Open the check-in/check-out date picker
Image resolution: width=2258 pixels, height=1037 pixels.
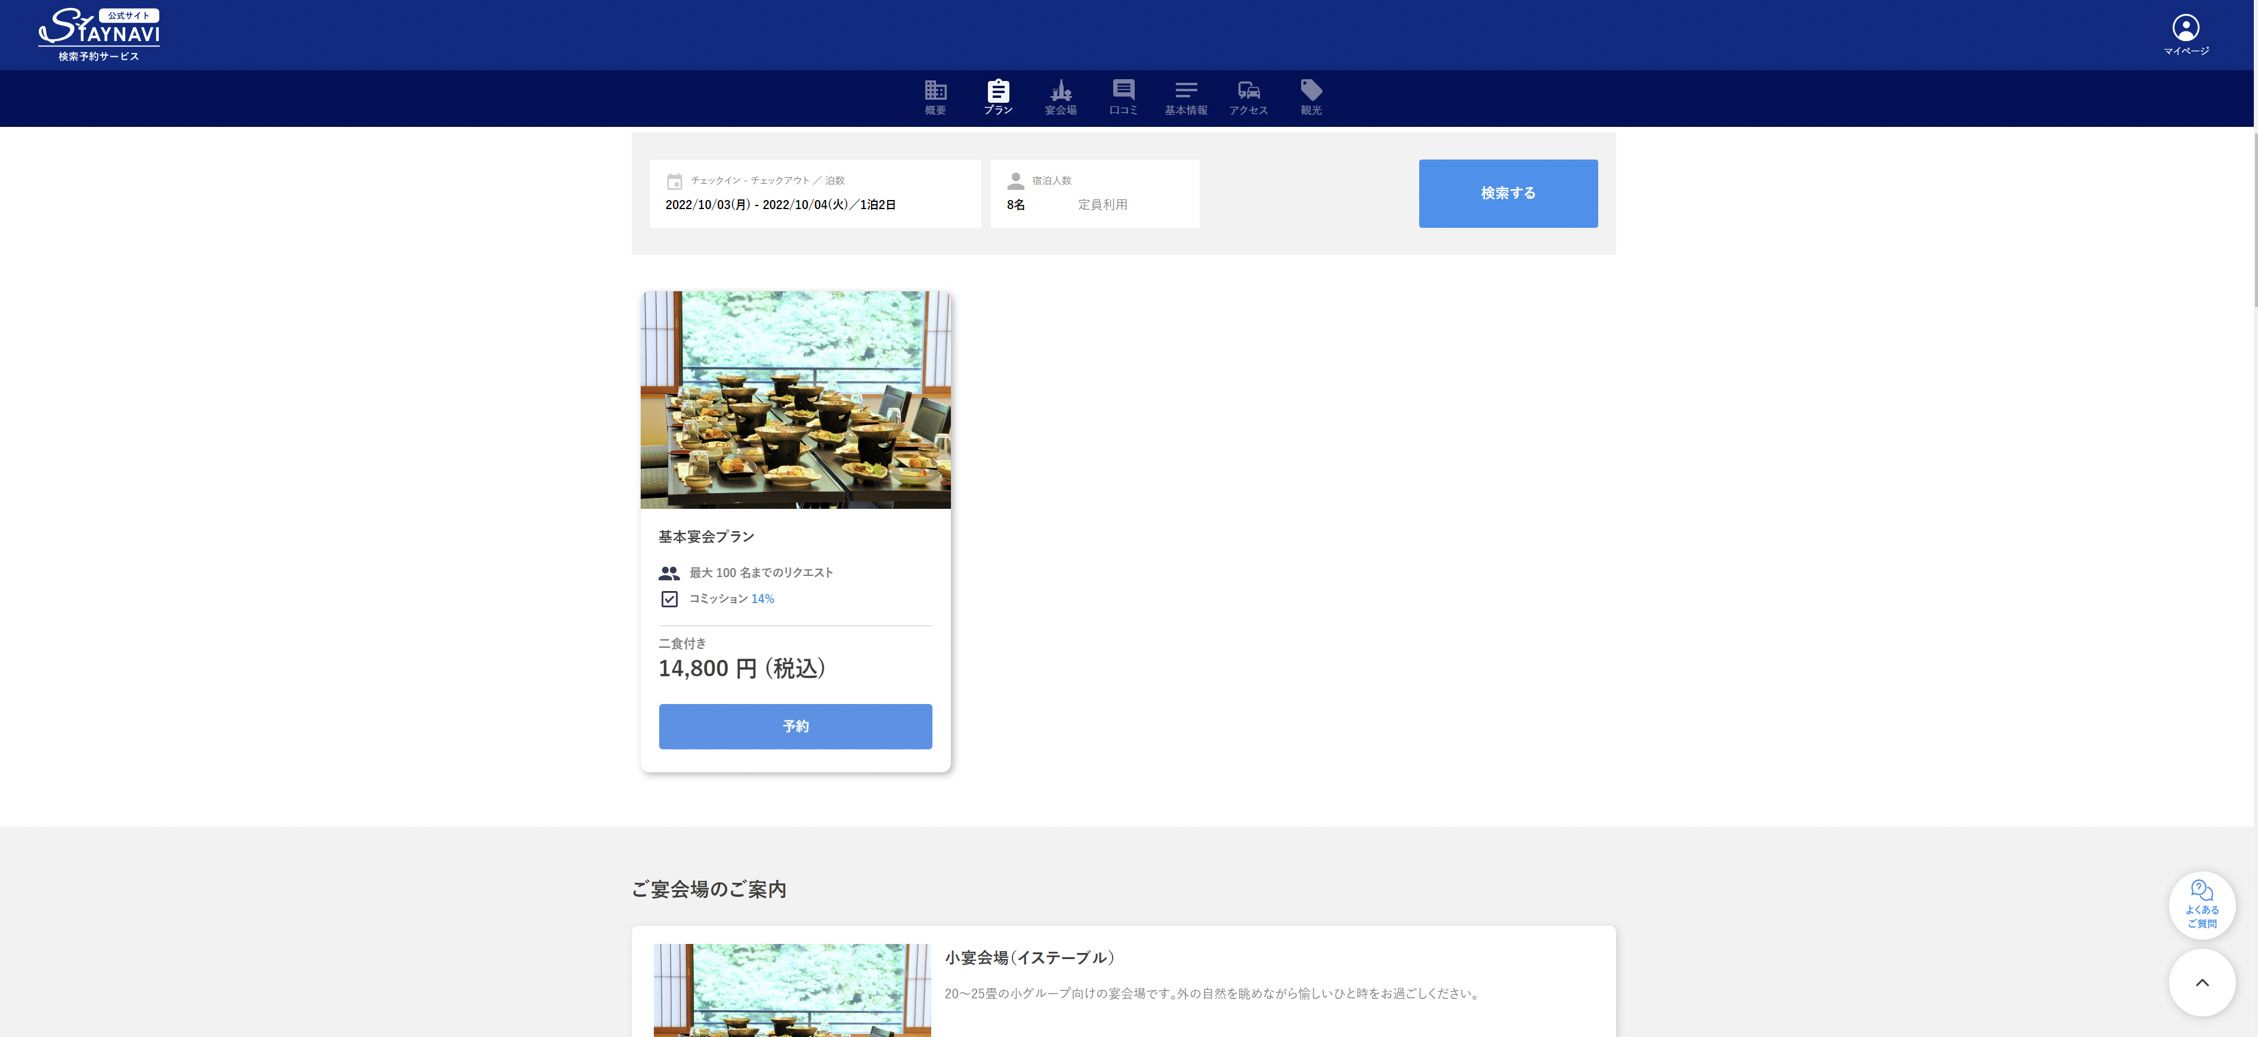click(815, 194)
